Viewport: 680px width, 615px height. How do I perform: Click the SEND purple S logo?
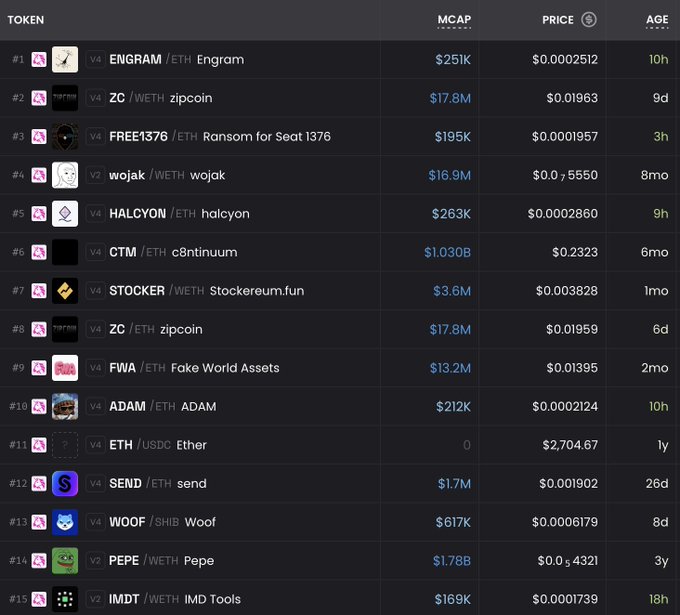(x=65, y=484)
